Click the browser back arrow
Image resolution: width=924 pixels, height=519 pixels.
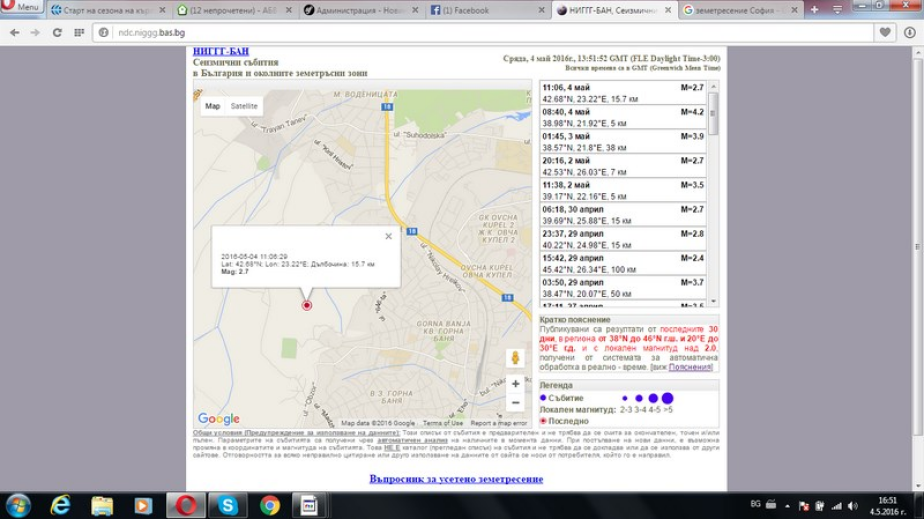click(14, 32)
